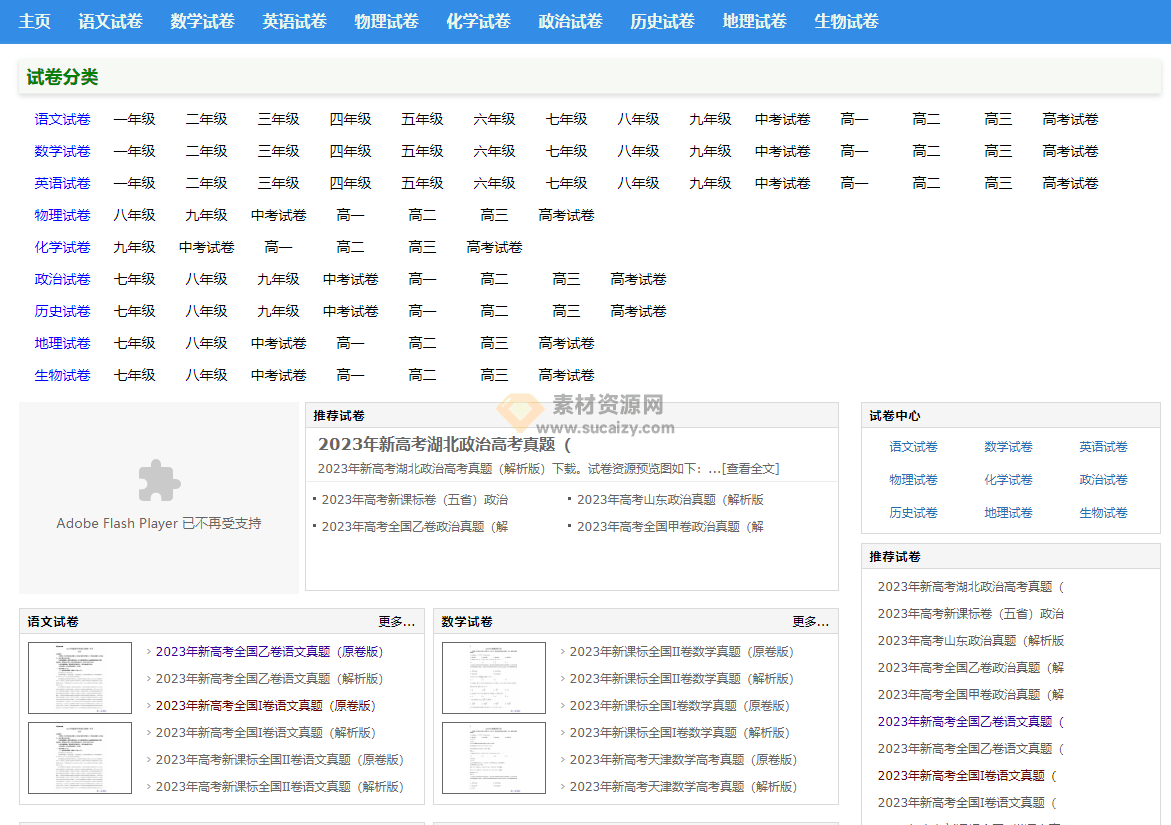Open 七年级 link in the 政治试卷 row
This screenshot has width=1171, height=825.
(x=135, y=279)
